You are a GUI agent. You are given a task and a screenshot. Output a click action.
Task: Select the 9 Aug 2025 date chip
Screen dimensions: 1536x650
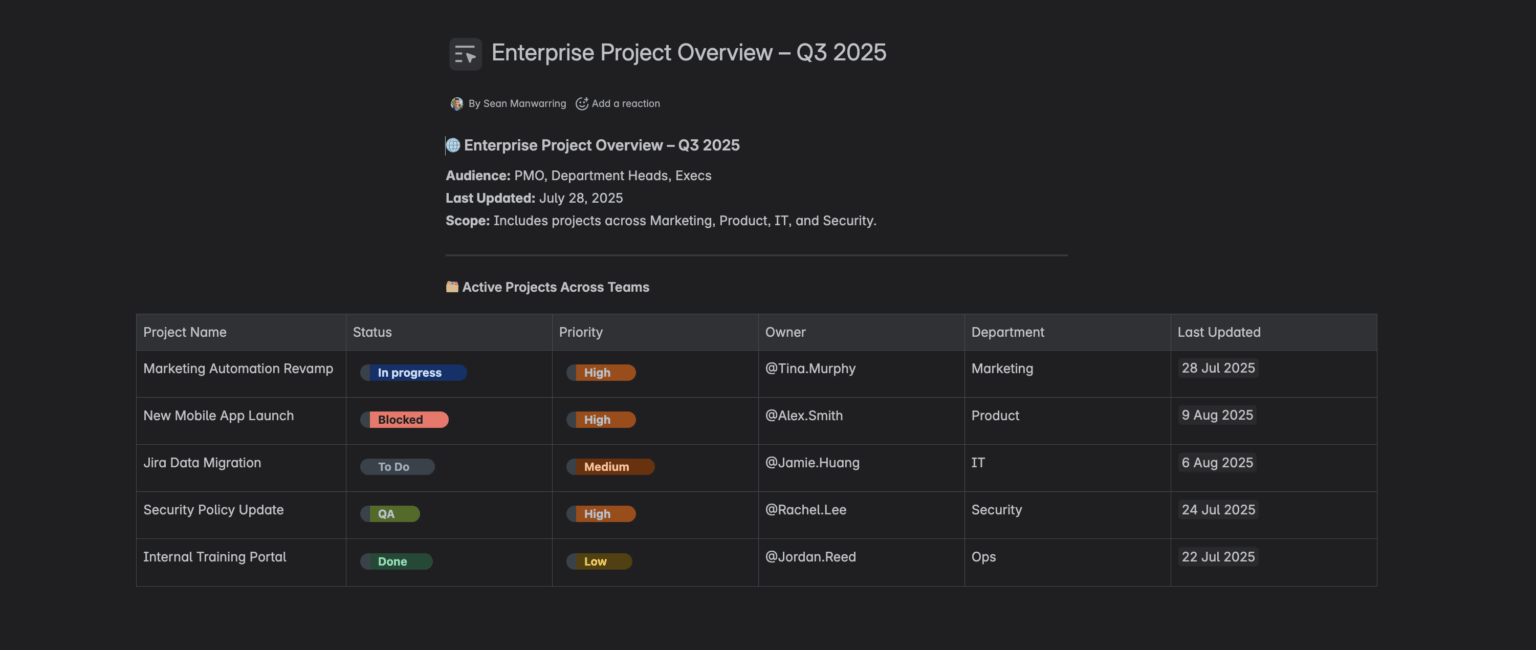(x=1216, y=415)
